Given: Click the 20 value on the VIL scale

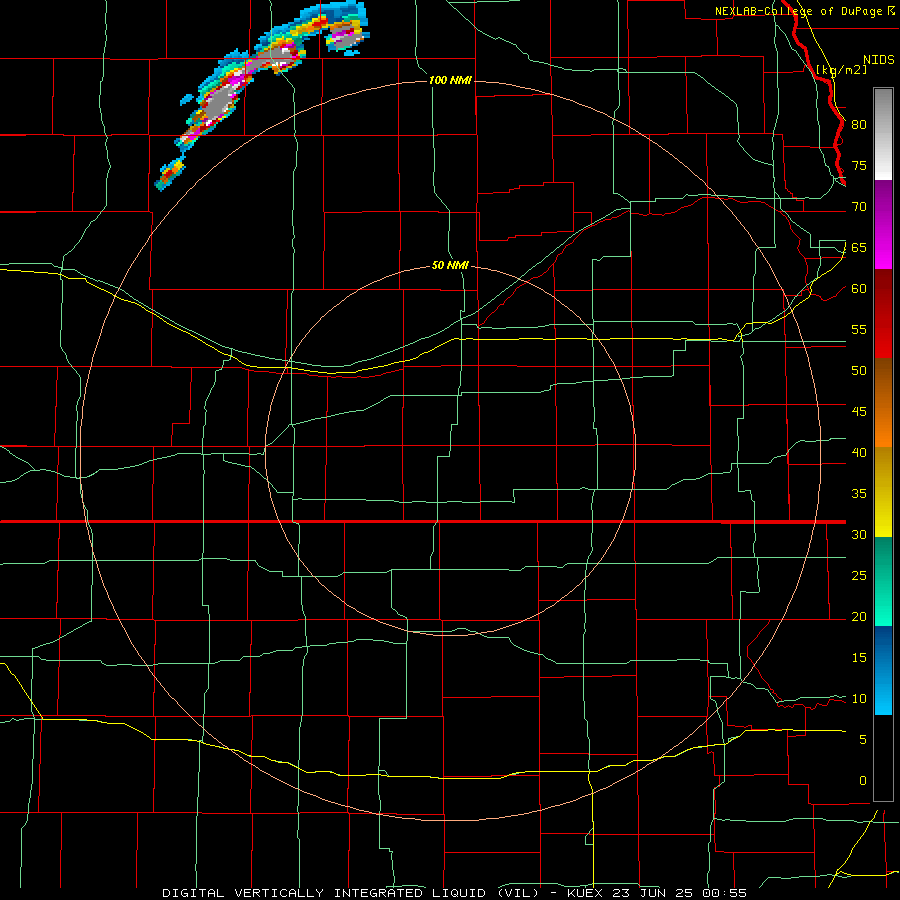Looking at the screenshot, I should click(x=859, y=616).
